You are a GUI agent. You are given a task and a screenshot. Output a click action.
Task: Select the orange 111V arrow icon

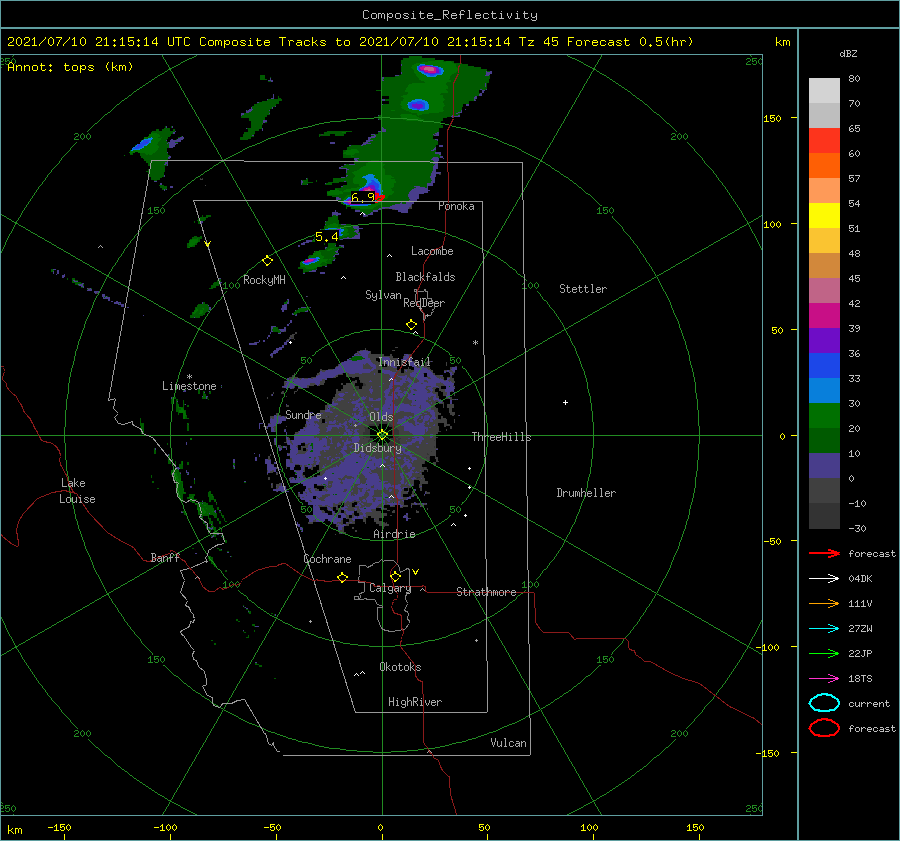click(824, 603)
